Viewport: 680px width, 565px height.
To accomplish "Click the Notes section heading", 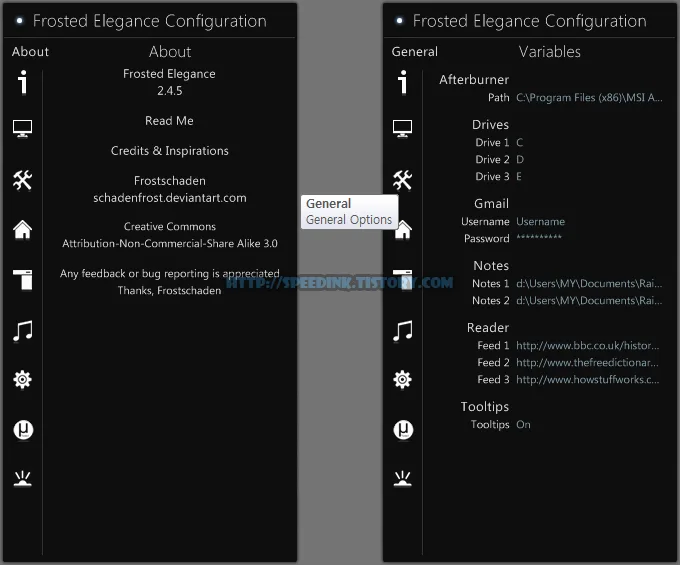I will pos(491,266).
